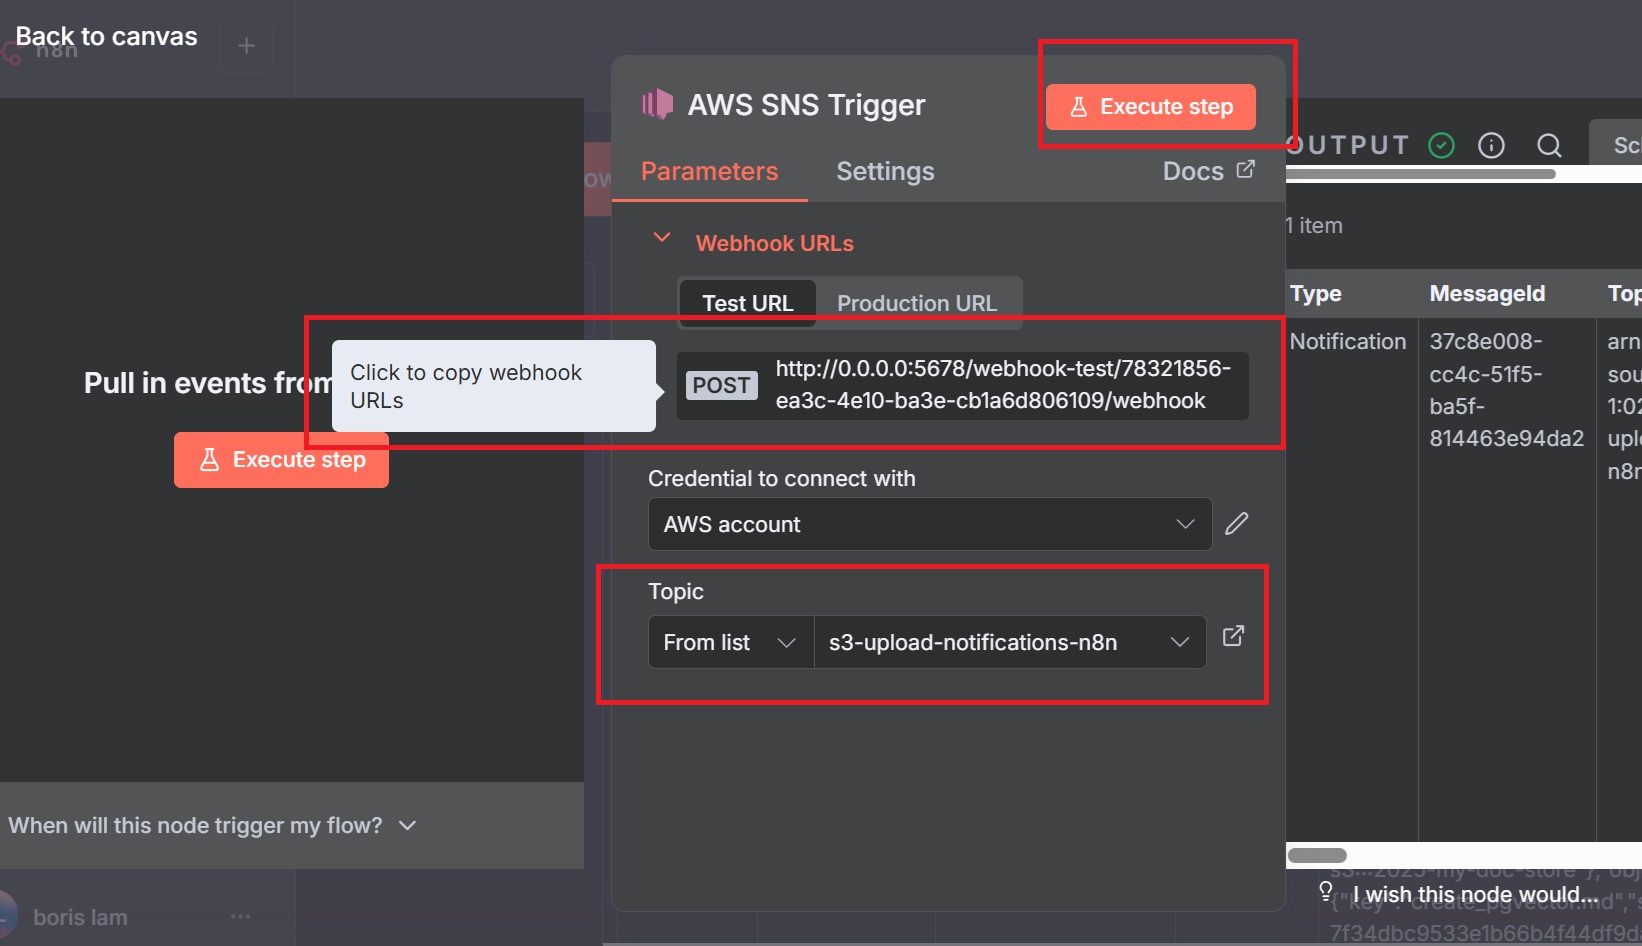Viewport: 1642px width, 946px height.
Task: Click the AWS SNS Trigger node icon
Action: 657,104
